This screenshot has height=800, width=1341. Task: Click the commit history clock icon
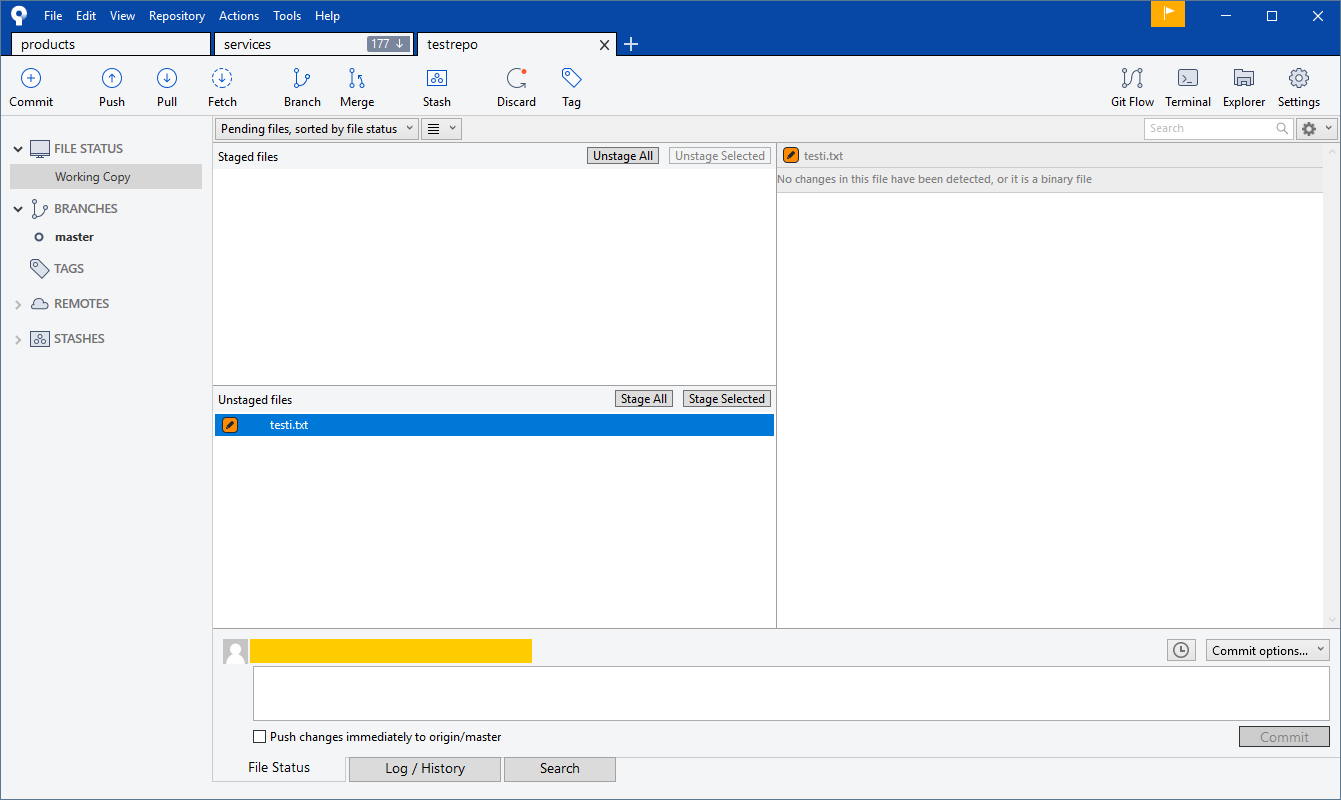click(x=1181, y=650)
